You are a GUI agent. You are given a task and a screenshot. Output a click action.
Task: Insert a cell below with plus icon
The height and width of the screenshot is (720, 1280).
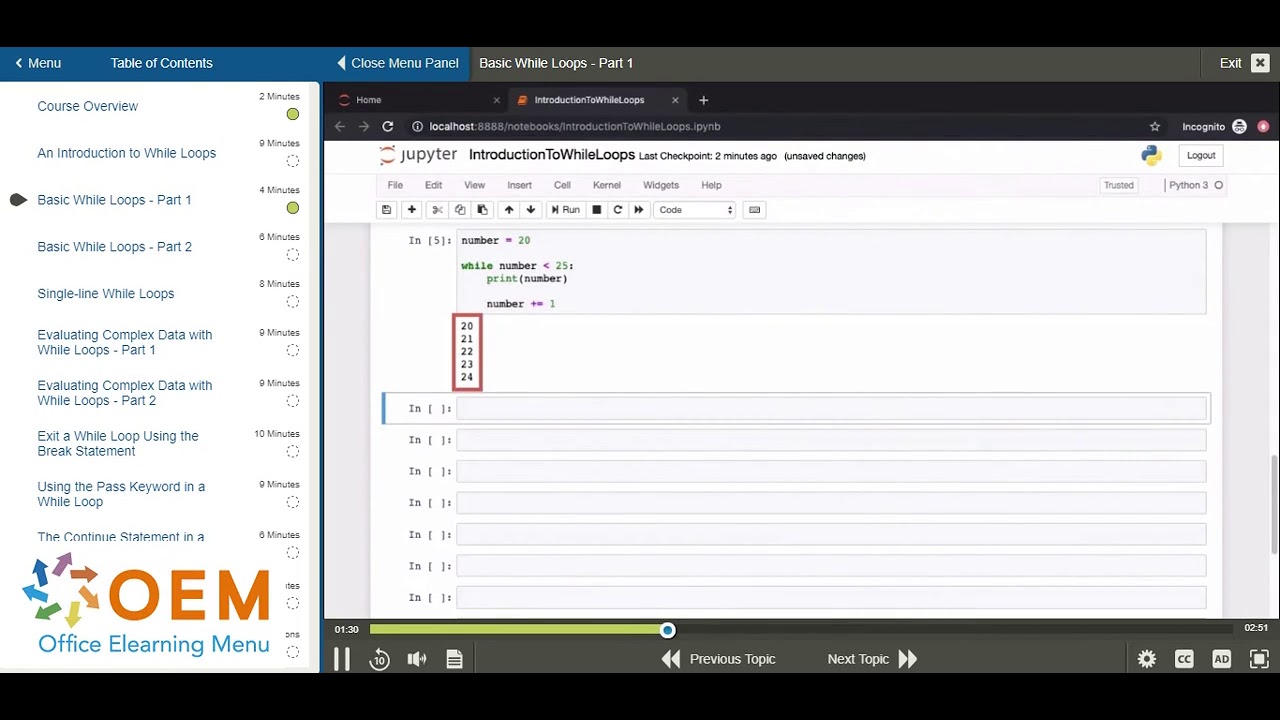pos(411,210)
